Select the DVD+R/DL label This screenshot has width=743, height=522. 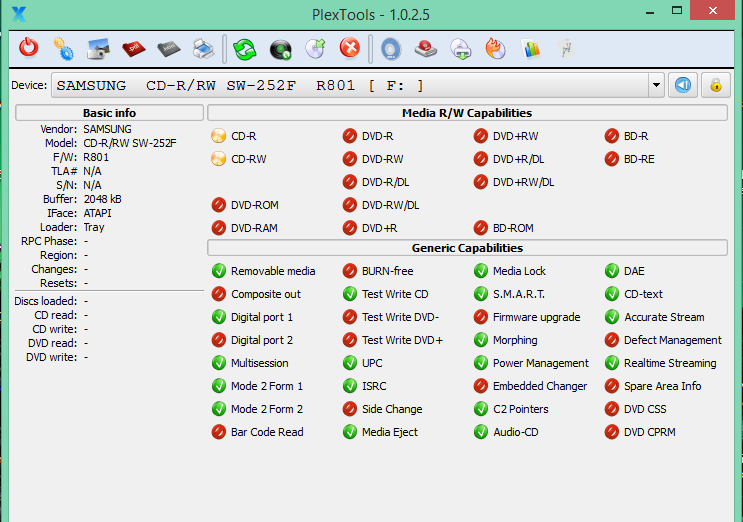(x=518, y=159)
